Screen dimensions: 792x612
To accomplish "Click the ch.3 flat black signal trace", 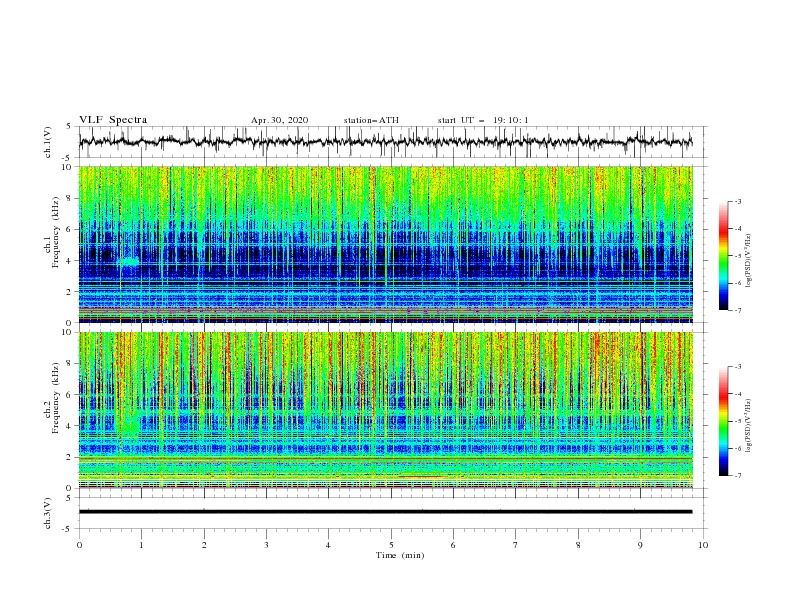I will [x=385, y=512].
